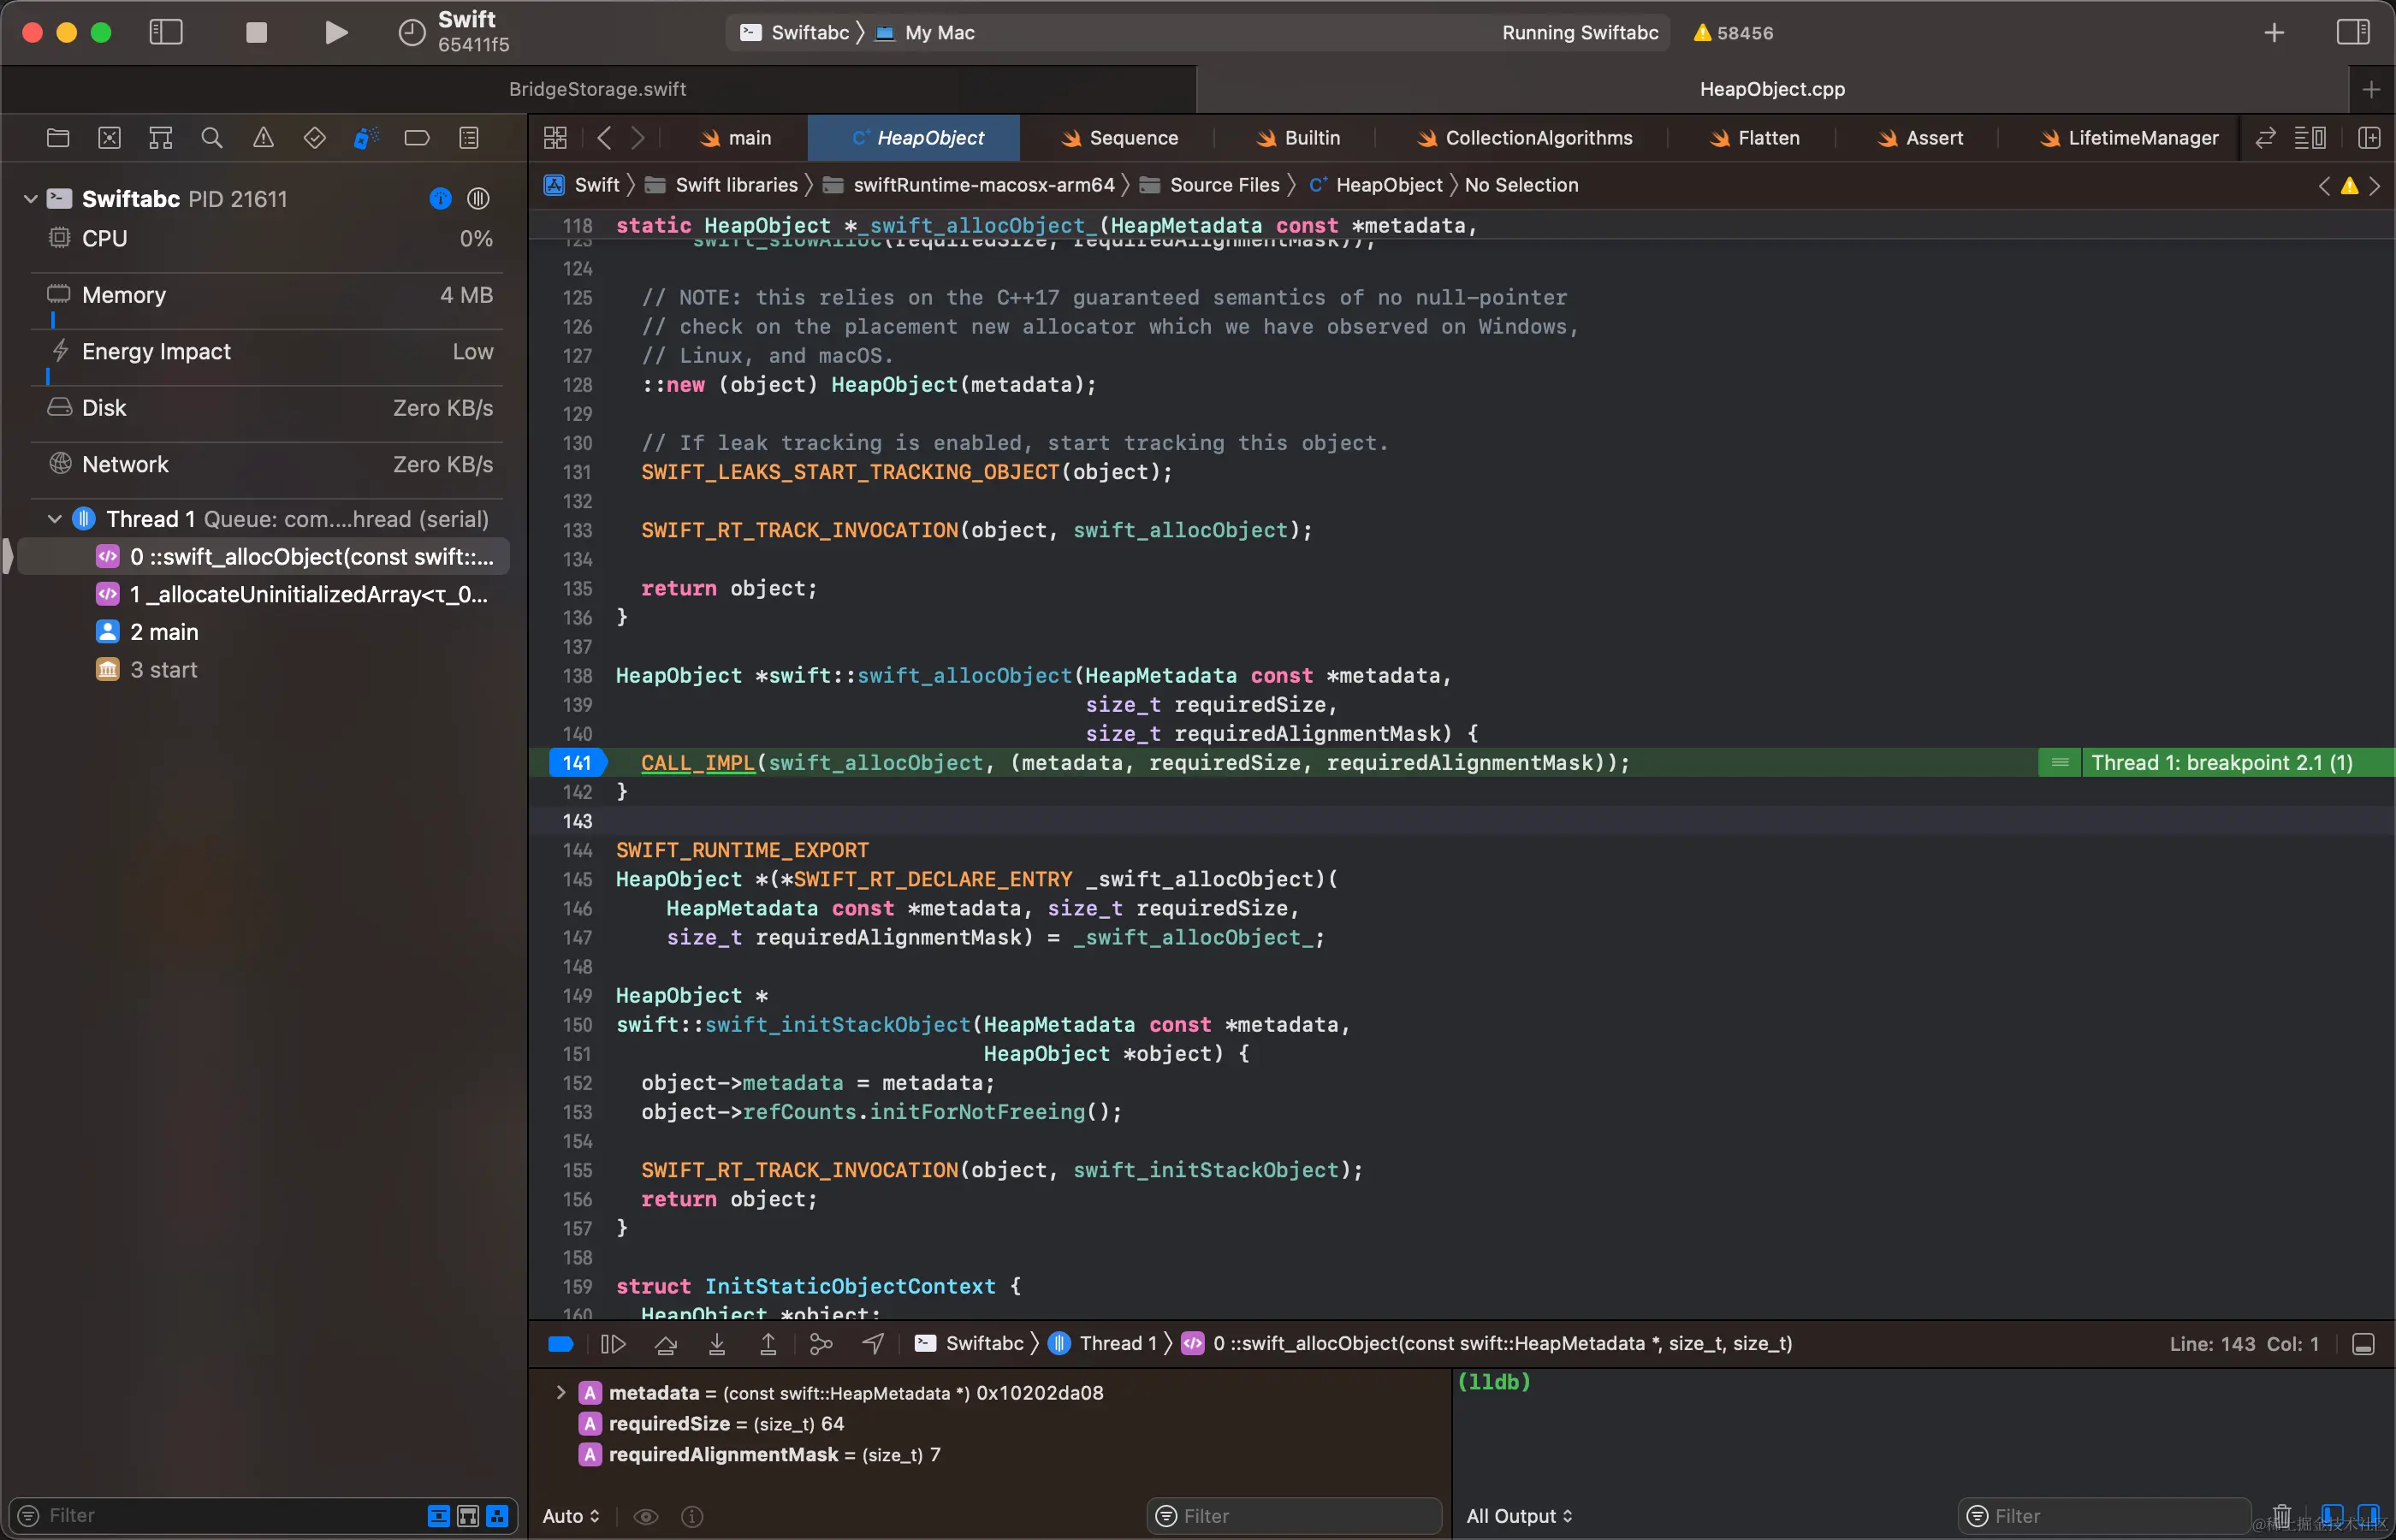Go forward in editor history

[638, 138]
